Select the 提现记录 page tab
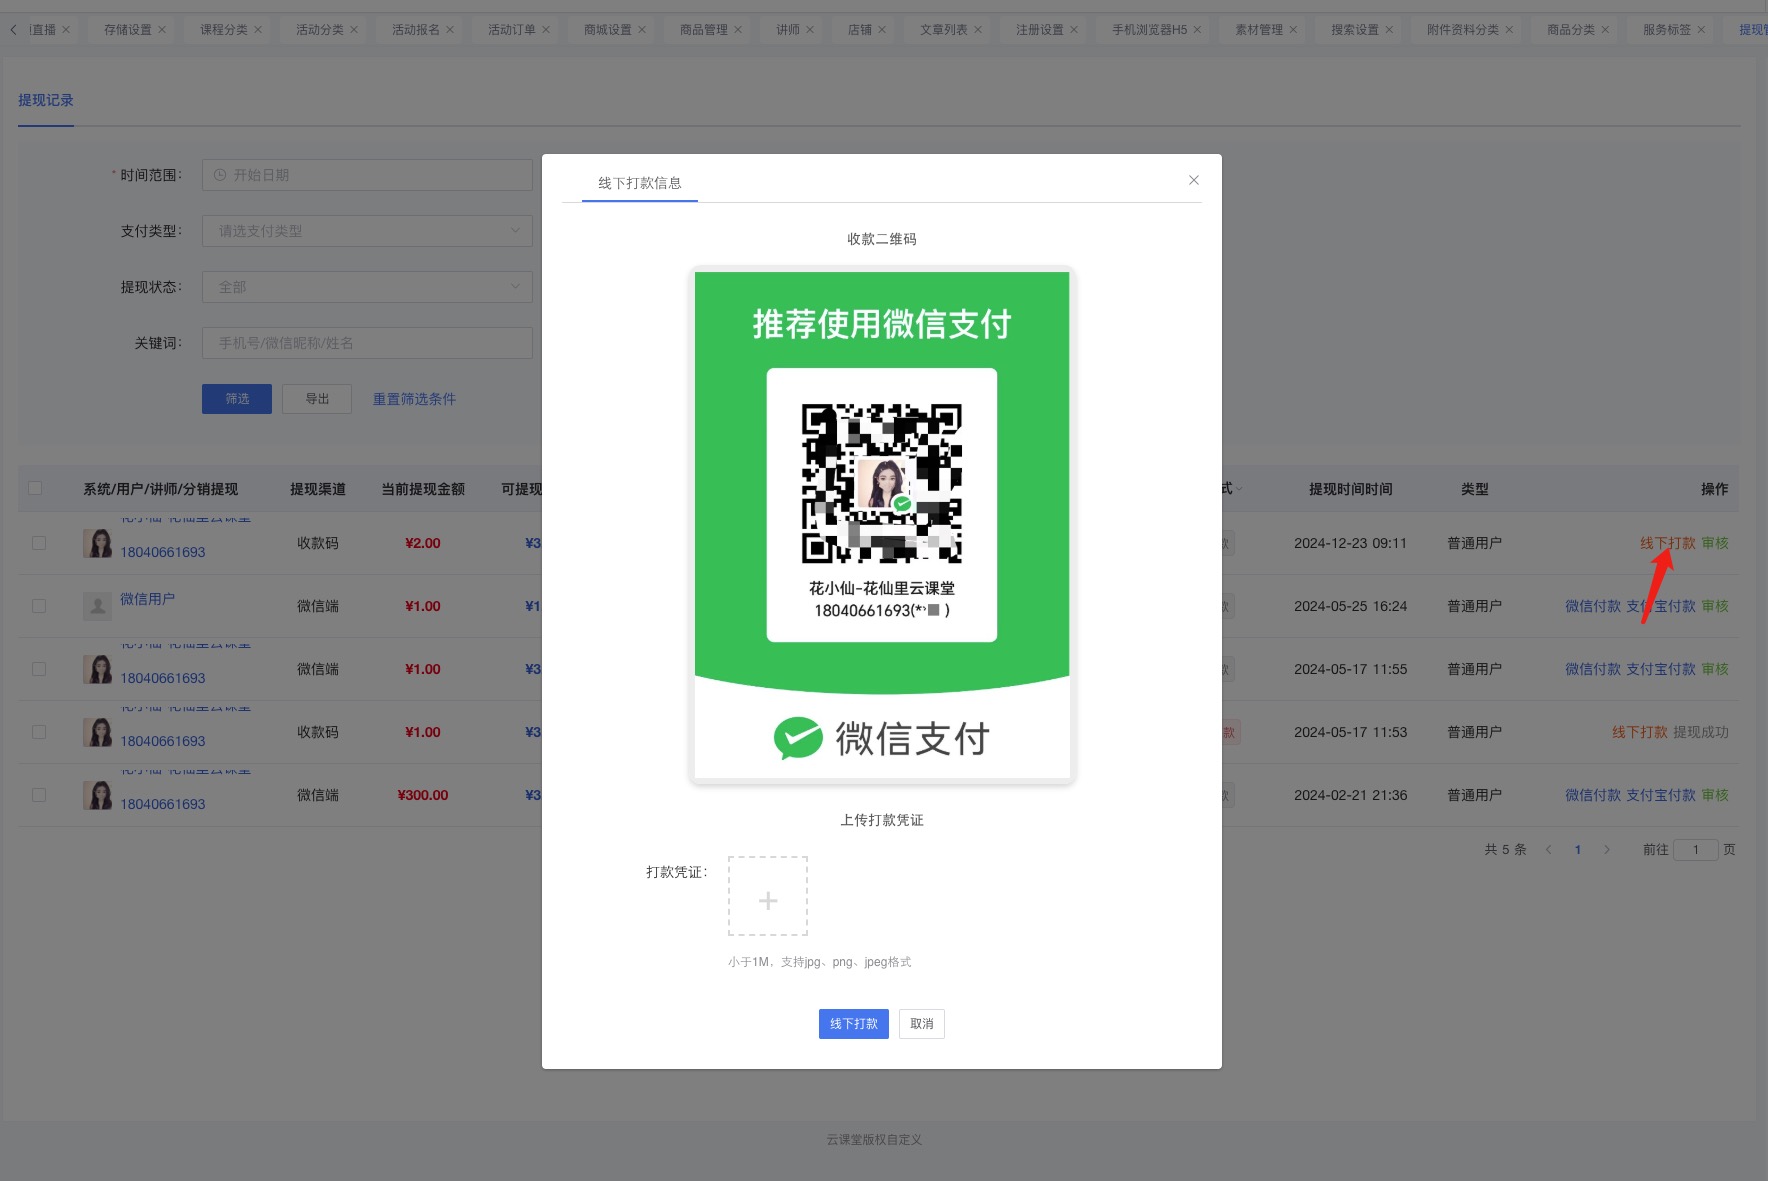The image size is (1768, 1181). point(46,100)
